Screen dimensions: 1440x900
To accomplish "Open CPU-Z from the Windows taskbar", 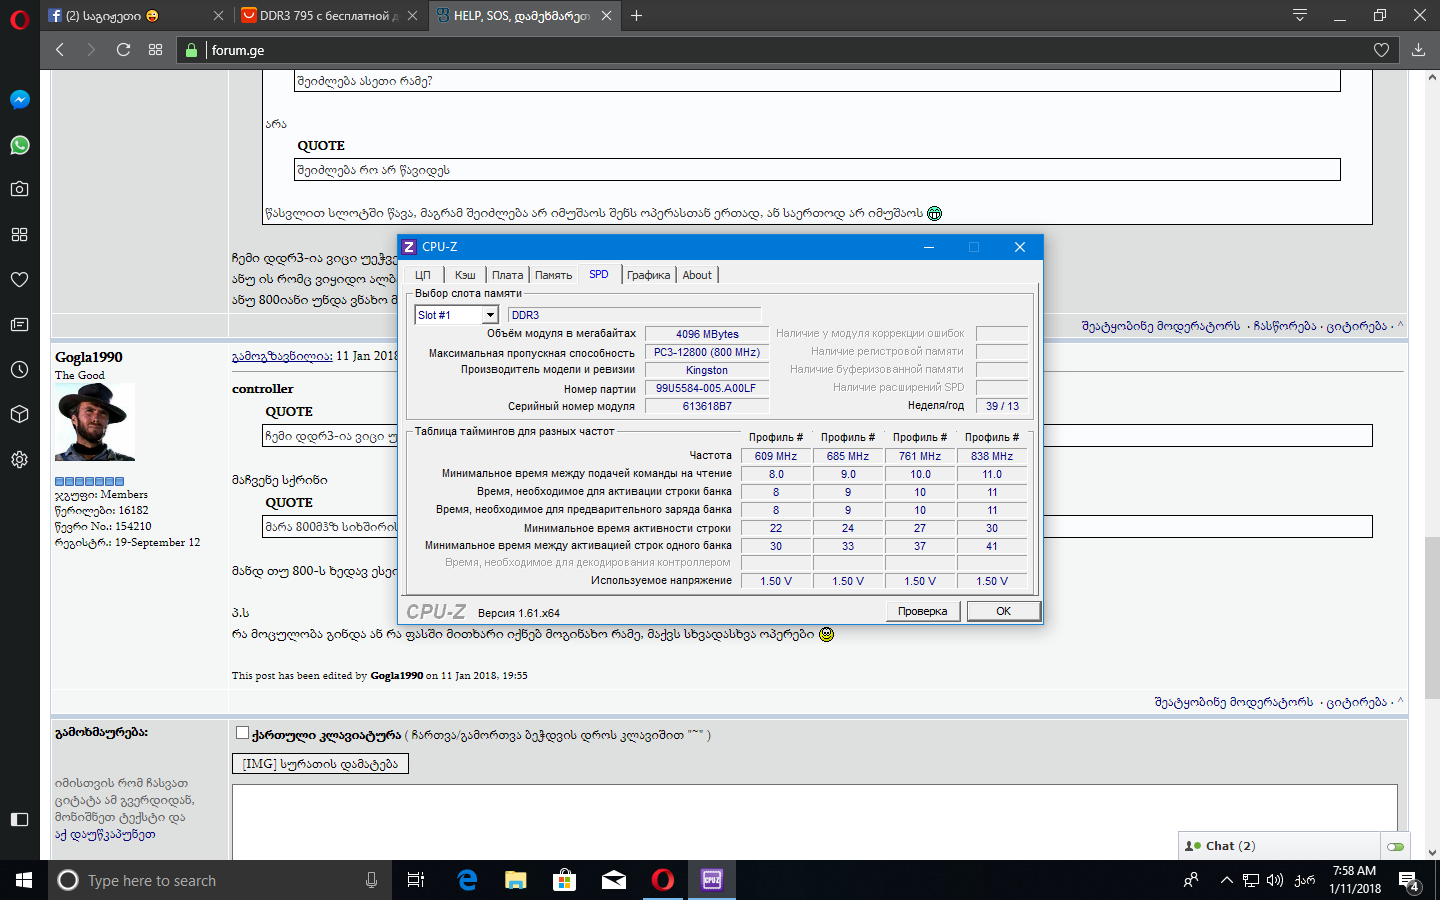I will [711, 880].
